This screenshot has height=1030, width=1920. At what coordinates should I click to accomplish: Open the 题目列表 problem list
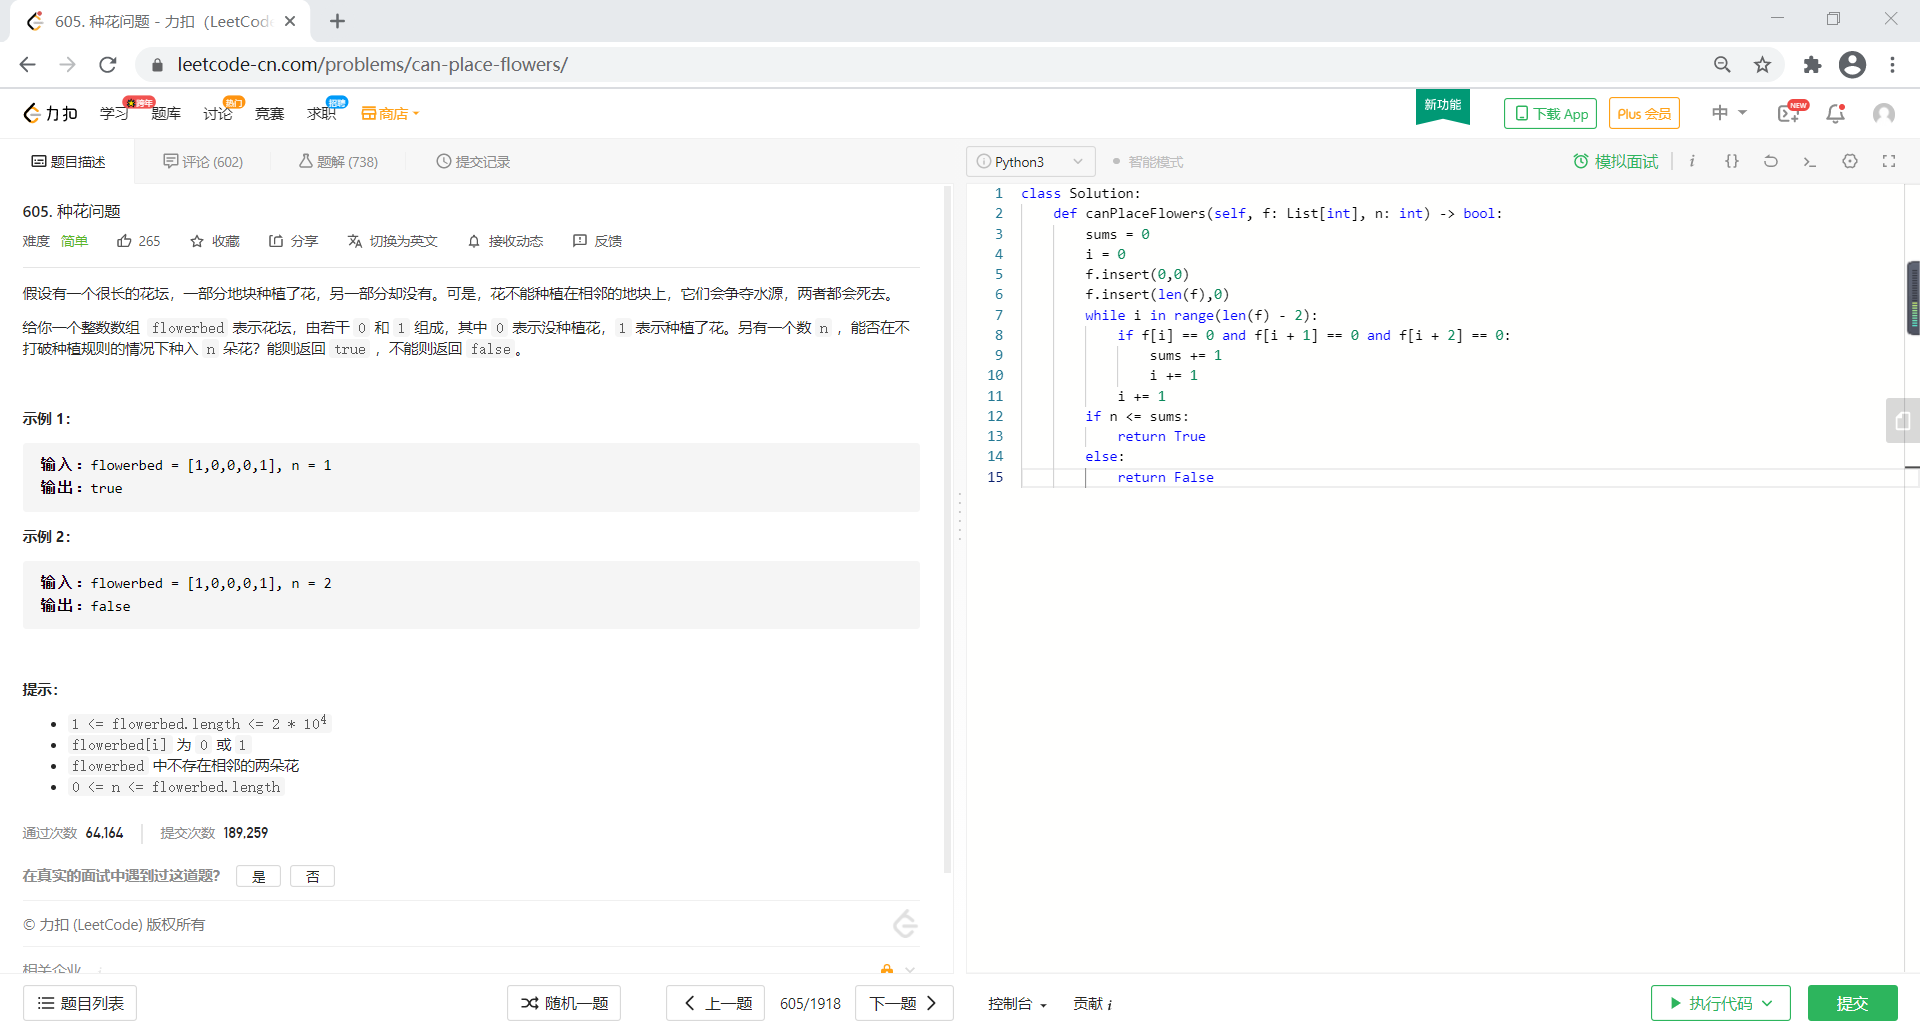coord(80,1003)
